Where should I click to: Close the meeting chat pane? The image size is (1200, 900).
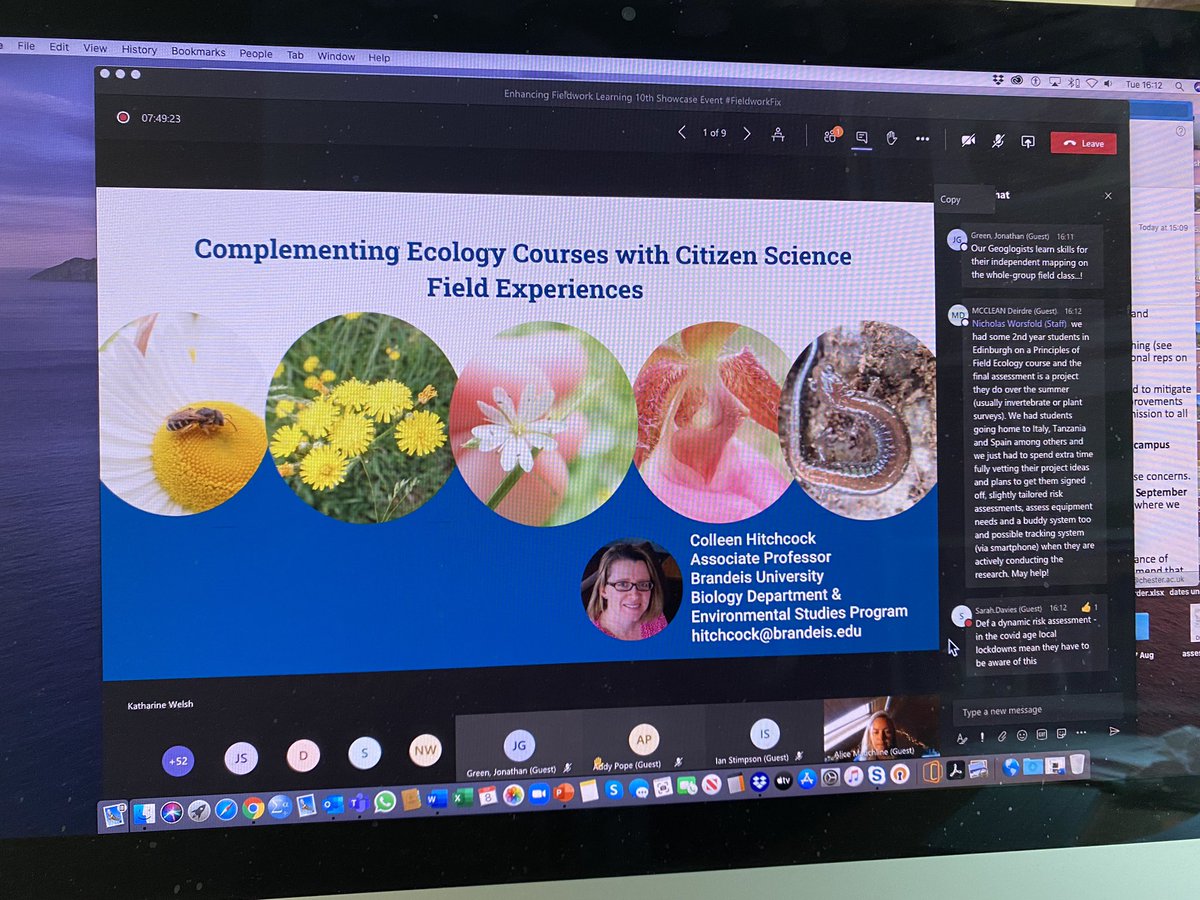coord(1108,196)
